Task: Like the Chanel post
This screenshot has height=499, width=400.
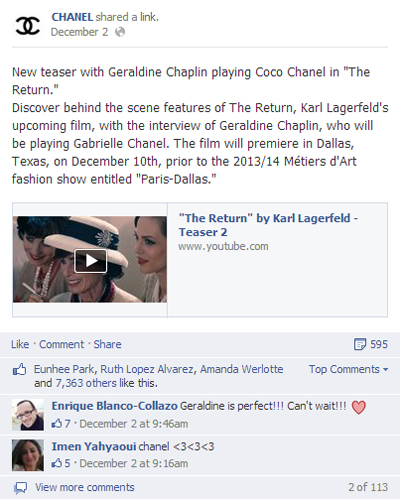Action: coord(20,344)
